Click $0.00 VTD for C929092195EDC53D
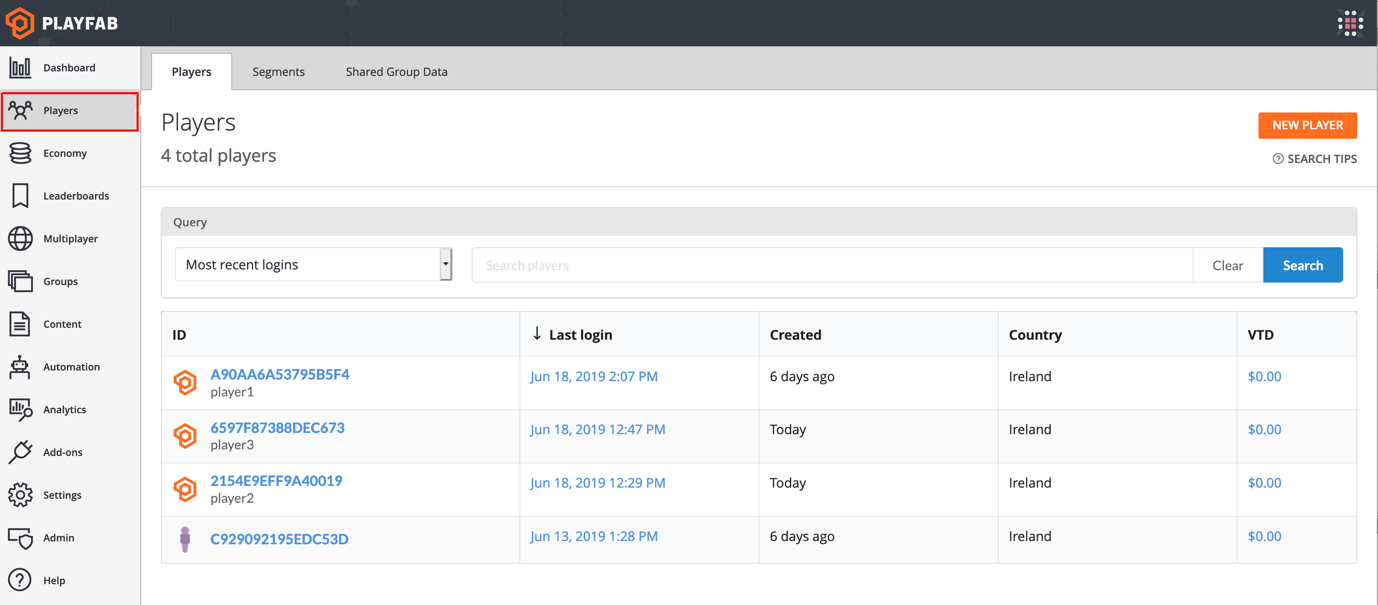This screenshot has width=1378, height=605. (x=1264, y=537)
